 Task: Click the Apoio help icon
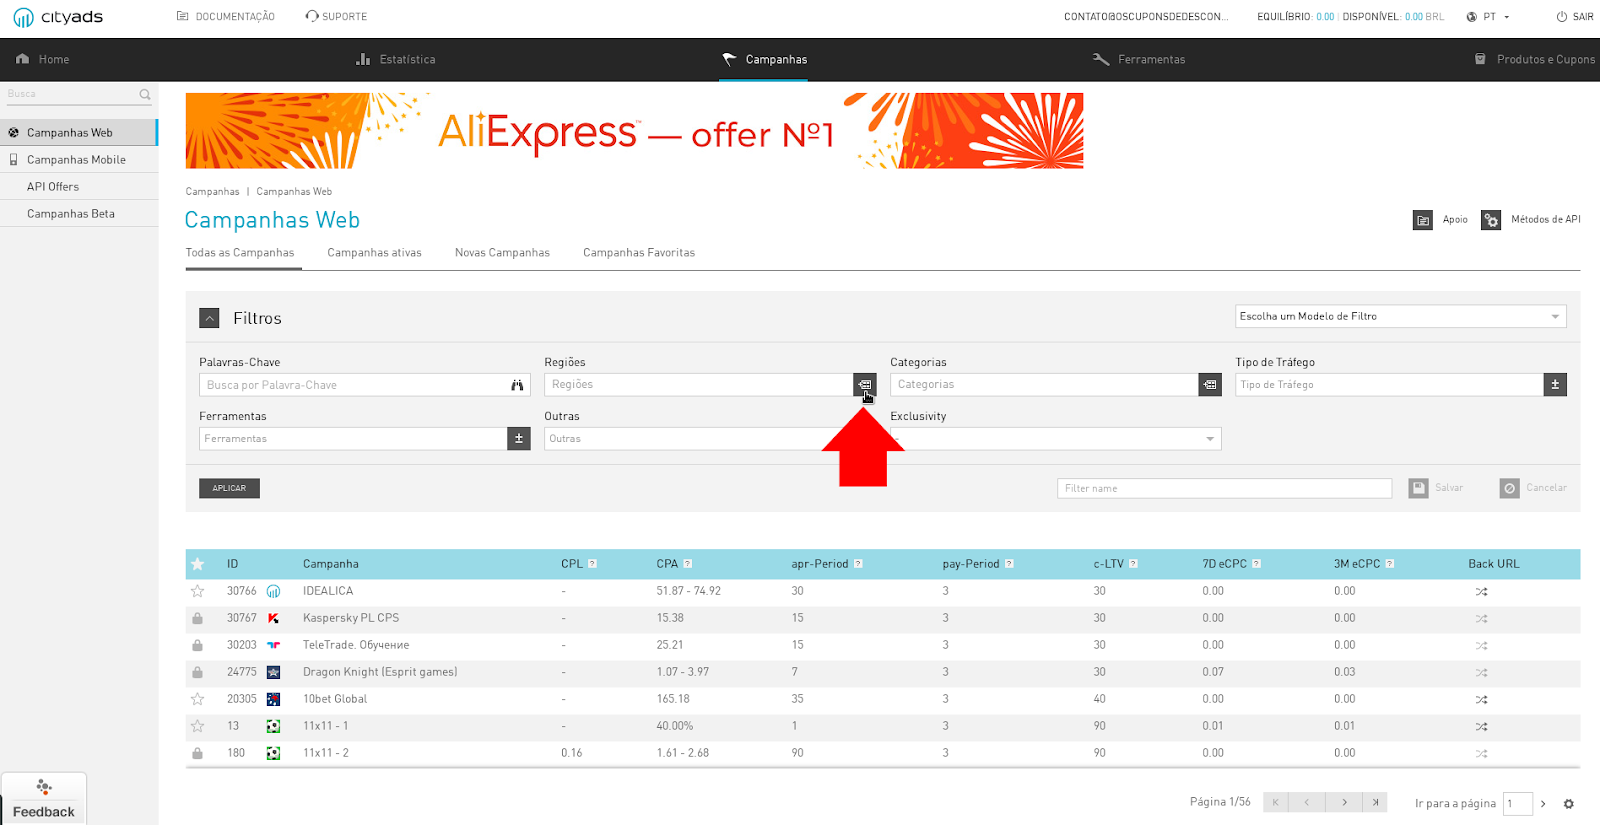click(1422, 220)
